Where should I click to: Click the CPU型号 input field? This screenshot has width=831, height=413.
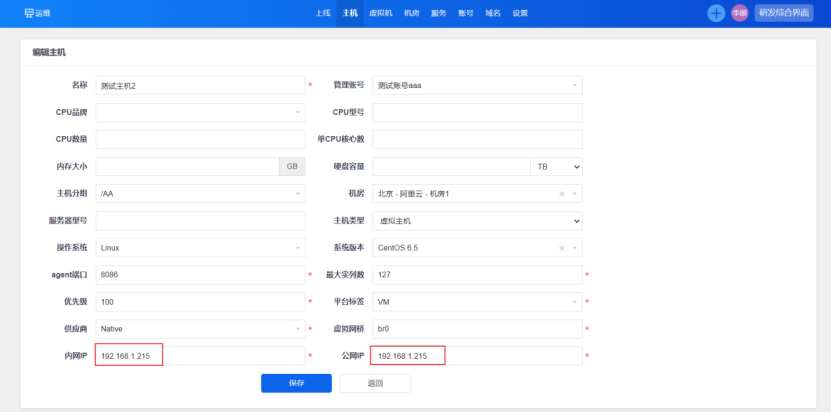pos(478,112)
